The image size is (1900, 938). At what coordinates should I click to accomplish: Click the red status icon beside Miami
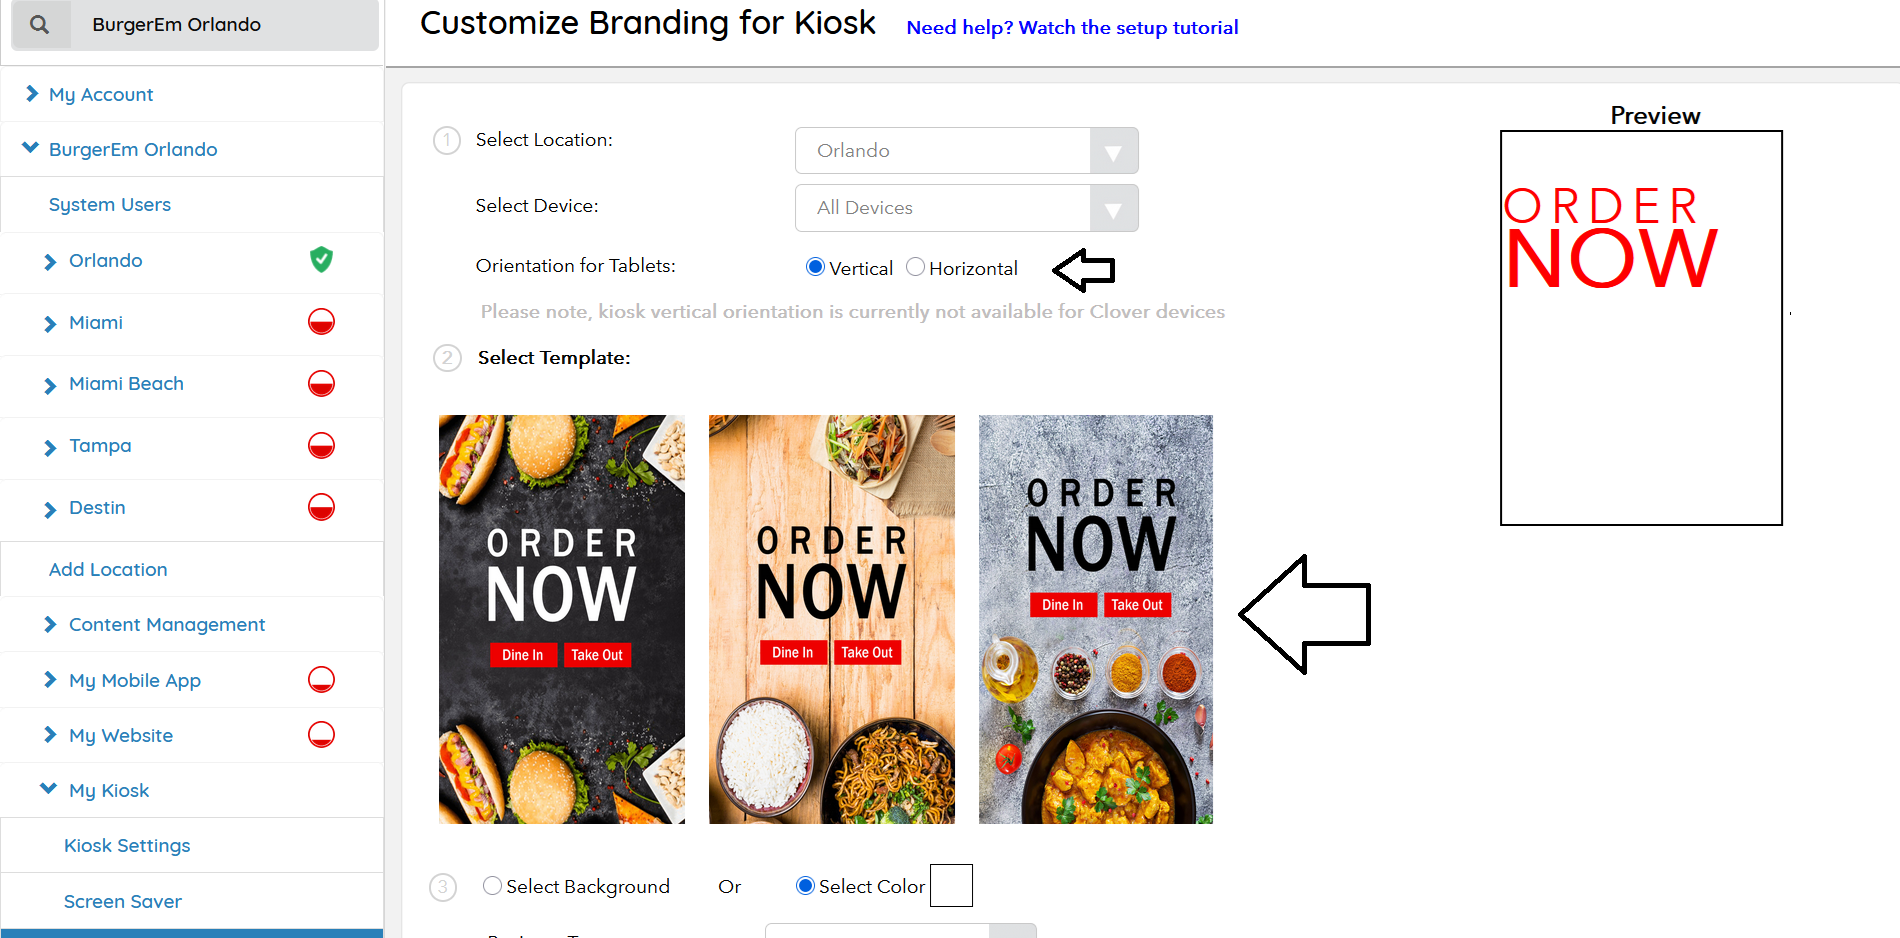coord(321,322)
